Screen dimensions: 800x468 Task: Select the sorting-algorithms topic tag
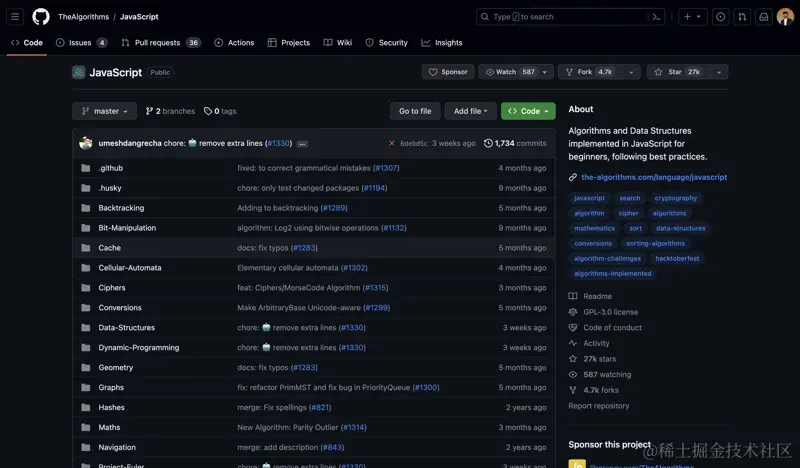tap(656, 243)
